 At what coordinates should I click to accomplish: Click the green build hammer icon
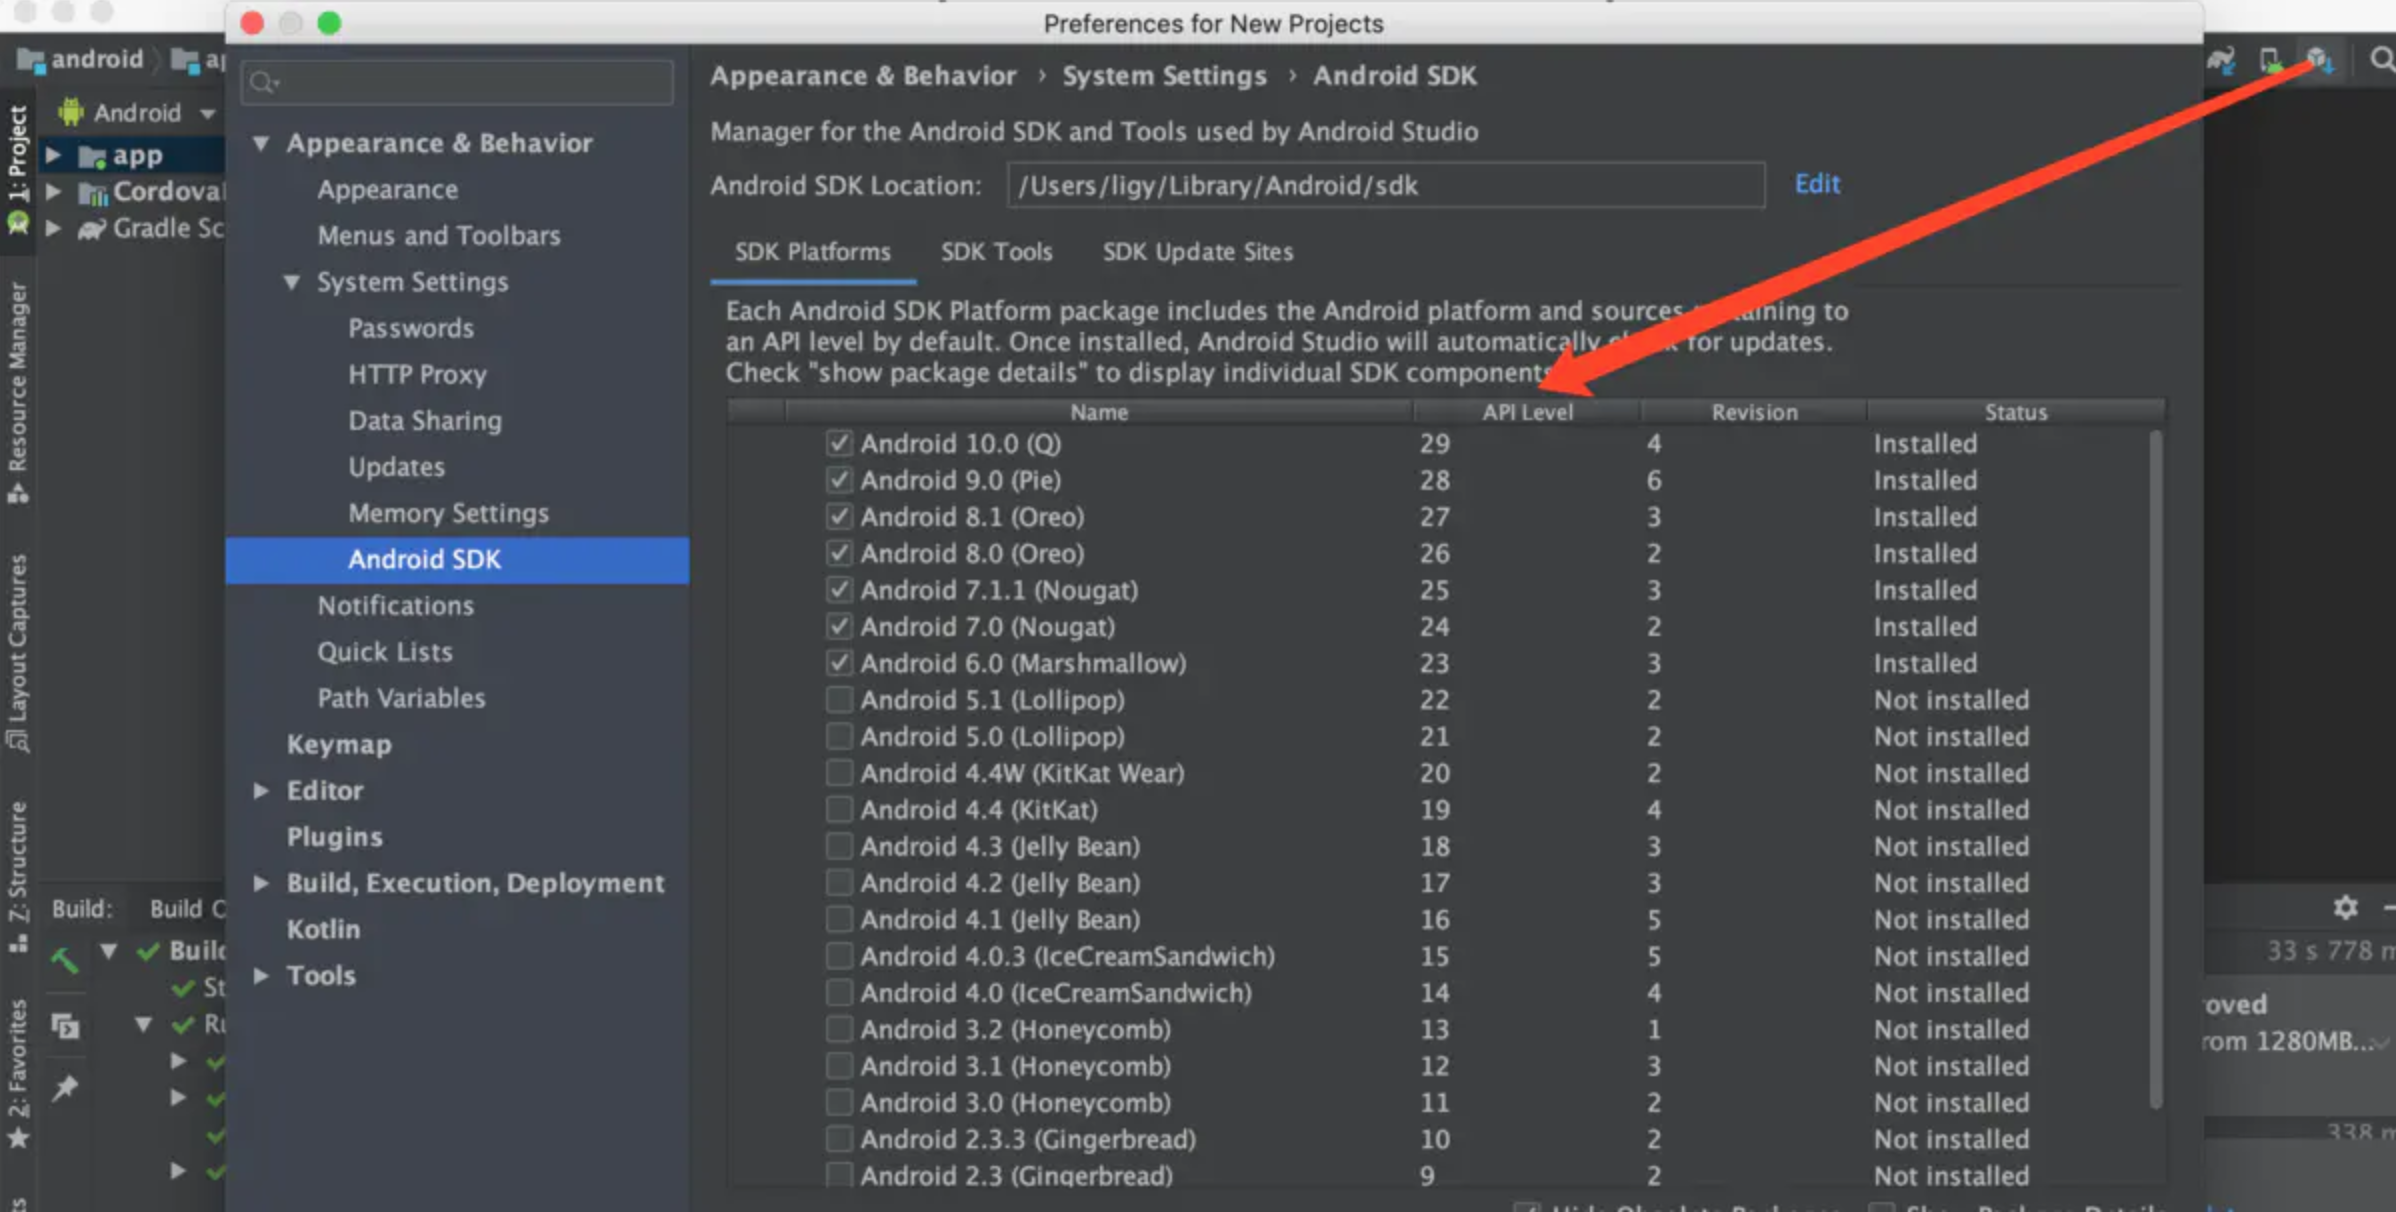tap(64, 960)
